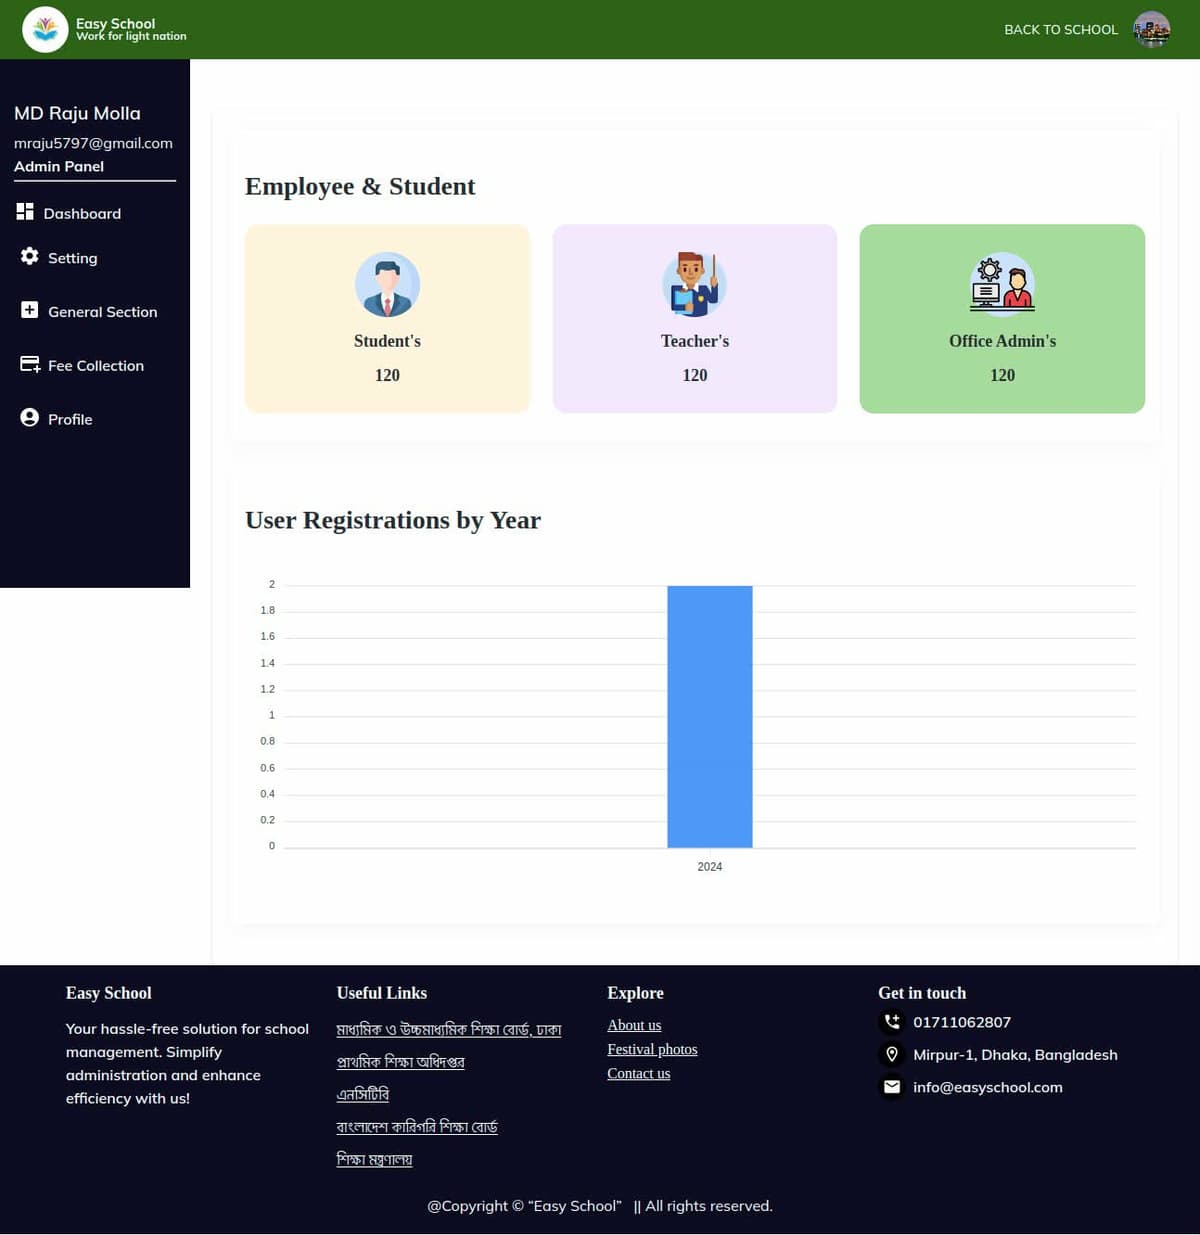View the Festival photos link

point(652,1048)
